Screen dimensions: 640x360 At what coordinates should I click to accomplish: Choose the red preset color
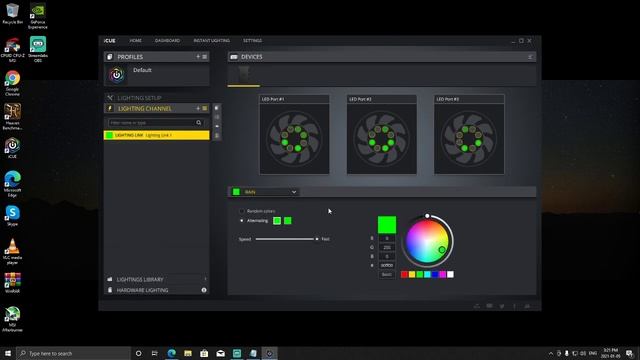pyautogui.click(x=404, y=274)
